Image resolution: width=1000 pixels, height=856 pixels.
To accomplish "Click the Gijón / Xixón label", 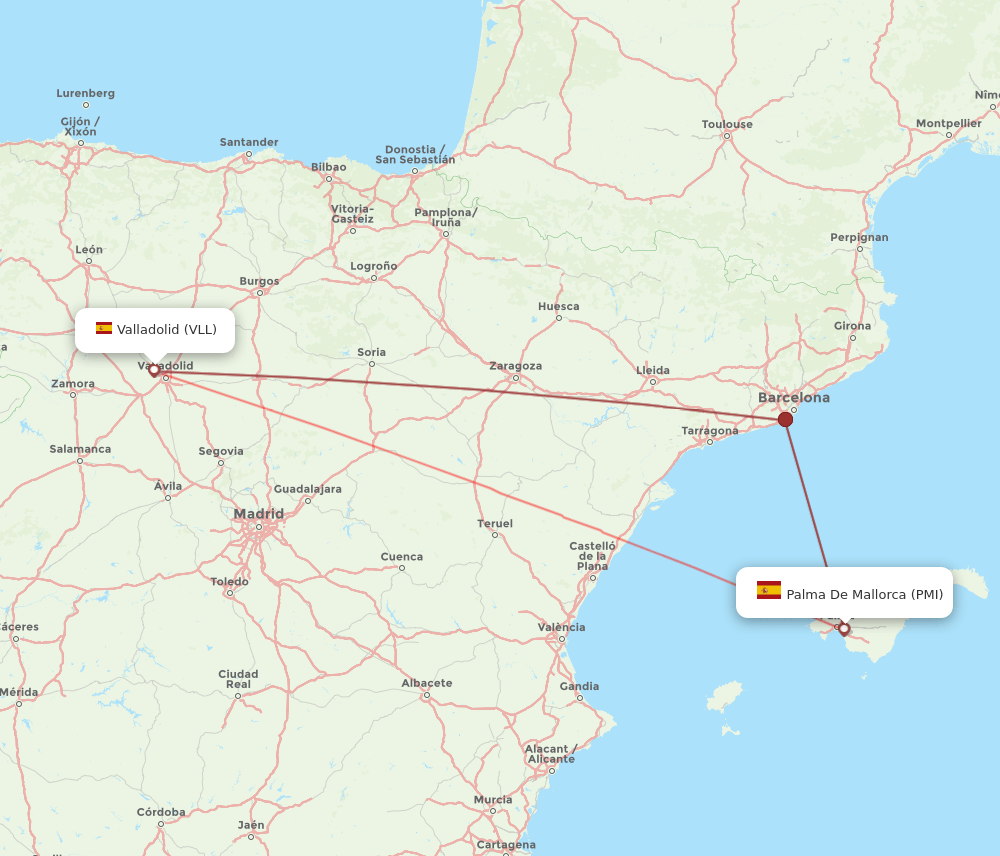I will tap(80, 126).
